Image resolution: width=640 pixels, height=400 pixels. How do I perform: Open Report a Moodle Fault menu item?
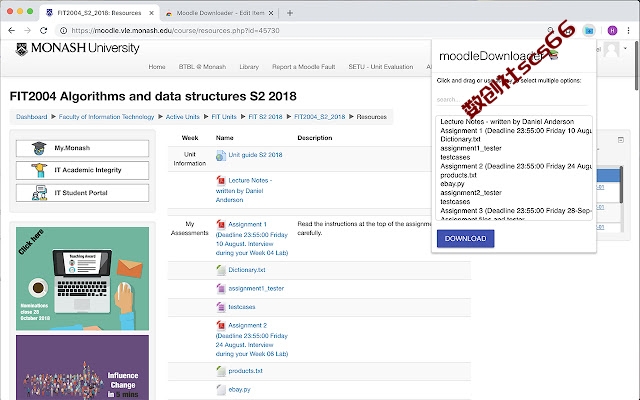304,67
